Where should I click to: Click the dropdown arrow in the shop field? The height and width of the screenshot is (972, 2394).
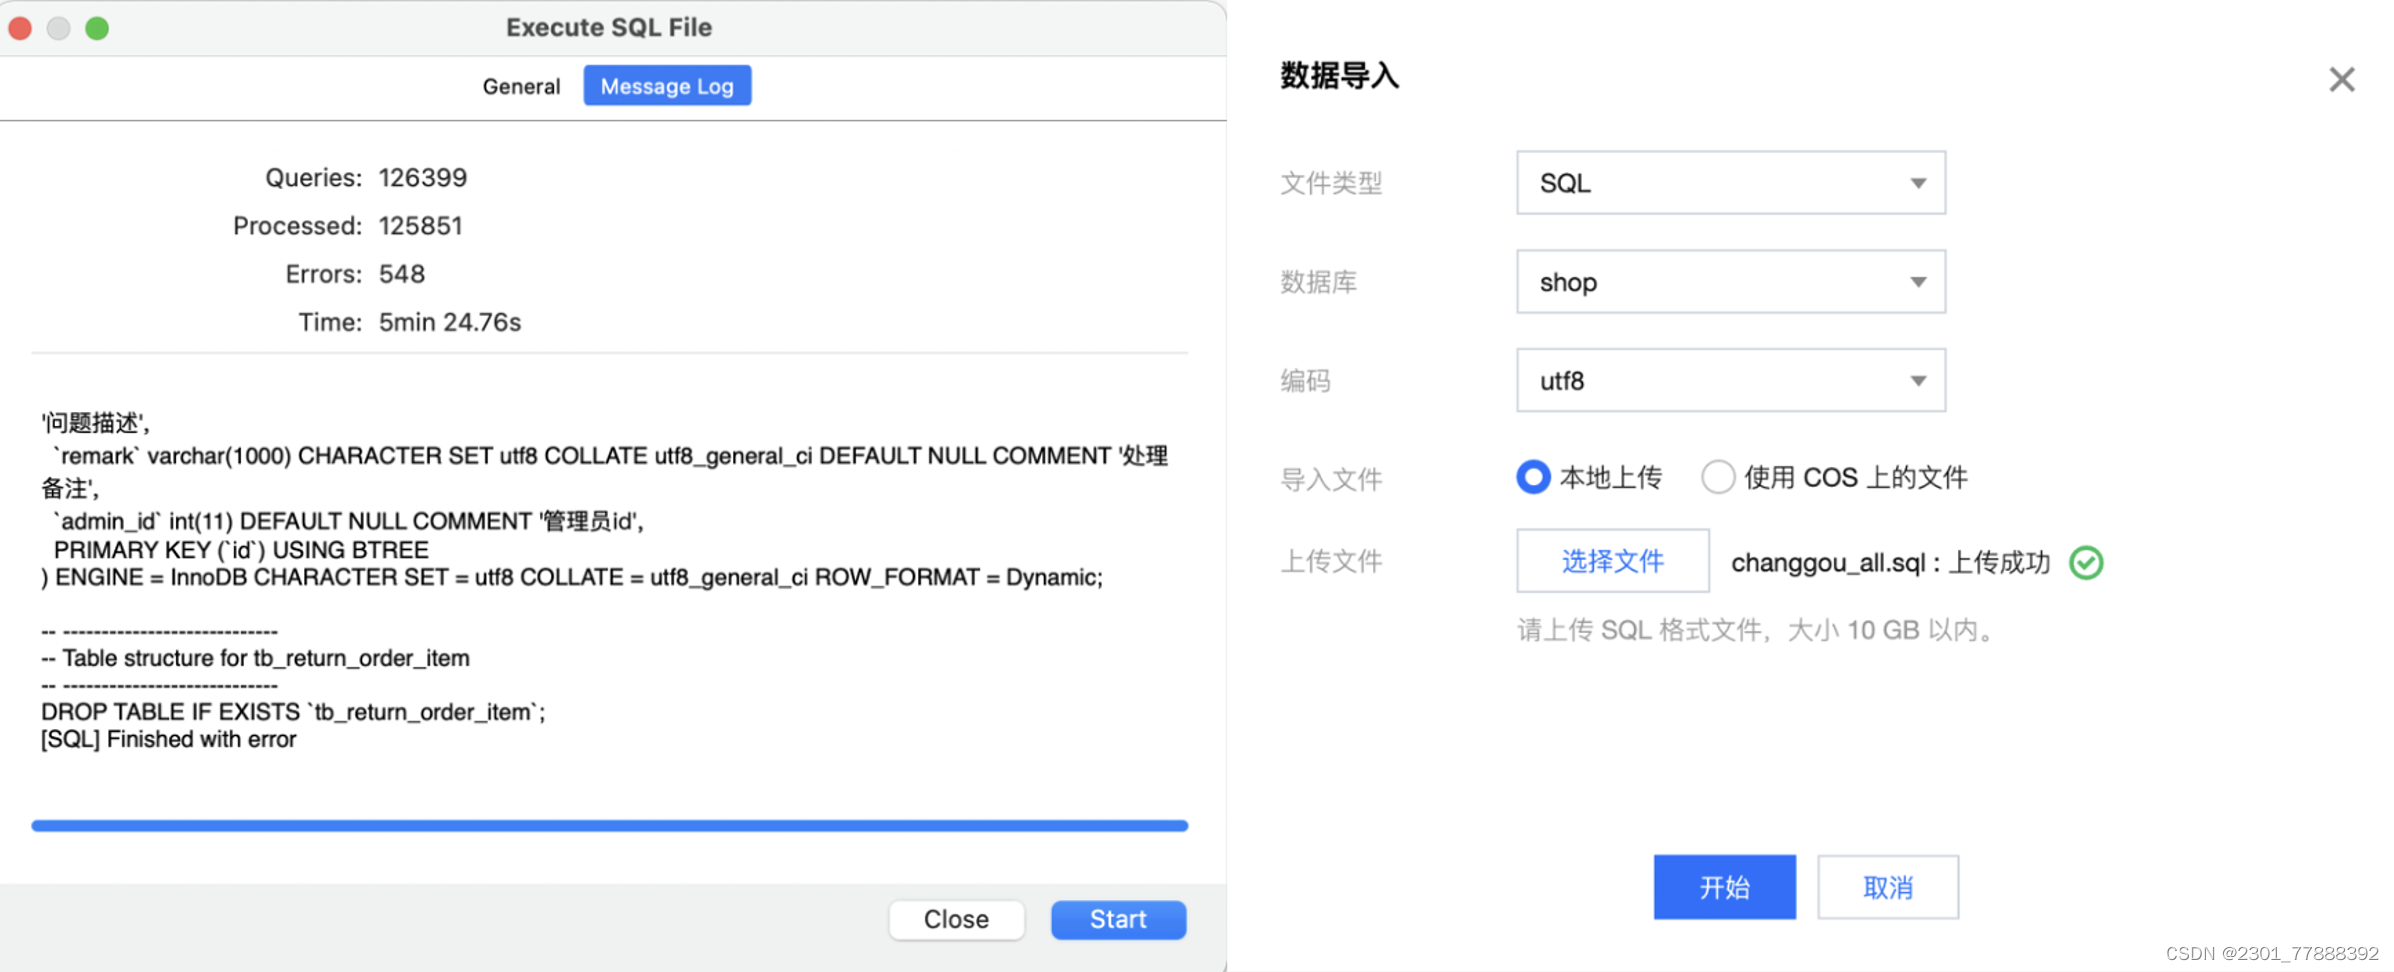coord(1918,282)
